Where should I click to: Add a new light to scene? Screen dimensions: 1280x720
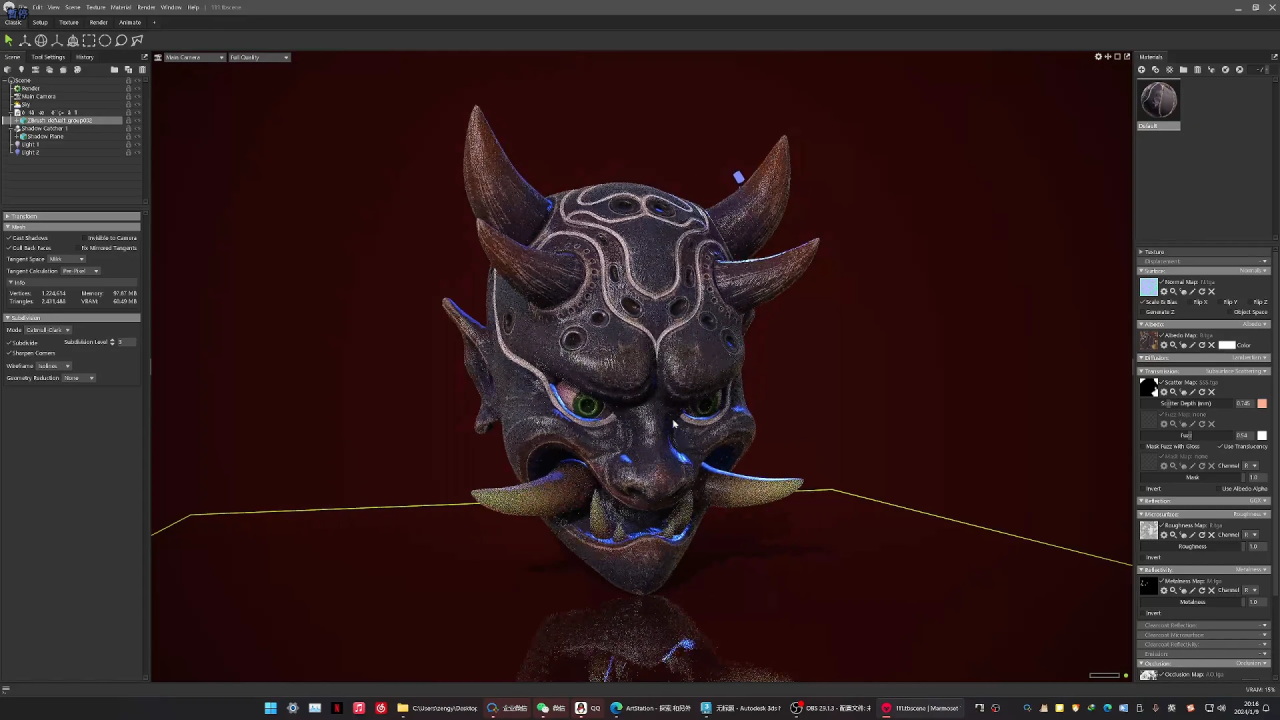pyautogui.click(x=20, y=70)
